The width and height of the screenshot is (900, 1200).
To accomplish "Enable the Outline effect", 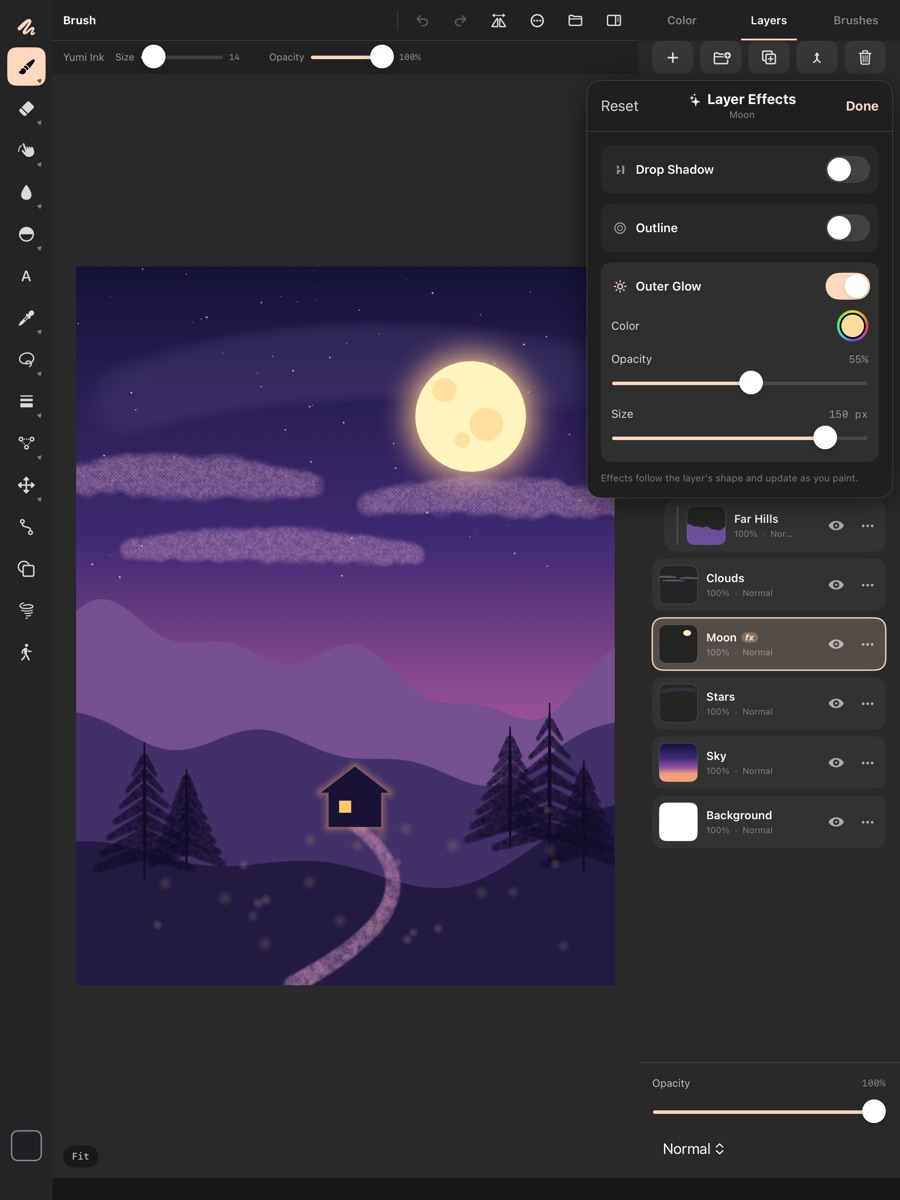I will point(847,228).
